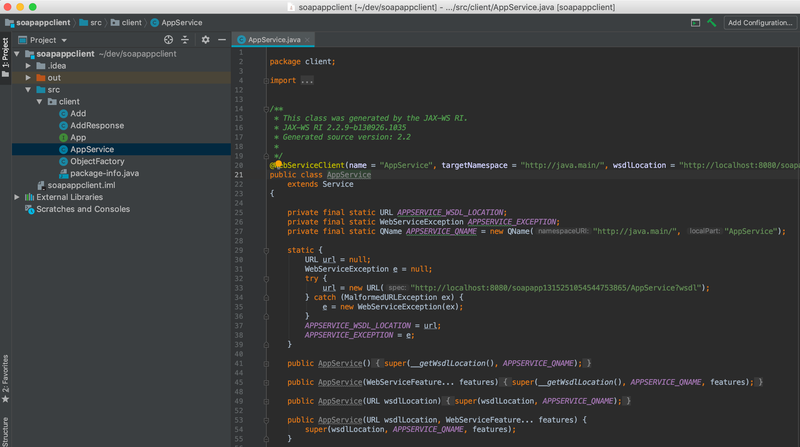Open Project panel settings gear
800x447 pixels.
[205, 40]
